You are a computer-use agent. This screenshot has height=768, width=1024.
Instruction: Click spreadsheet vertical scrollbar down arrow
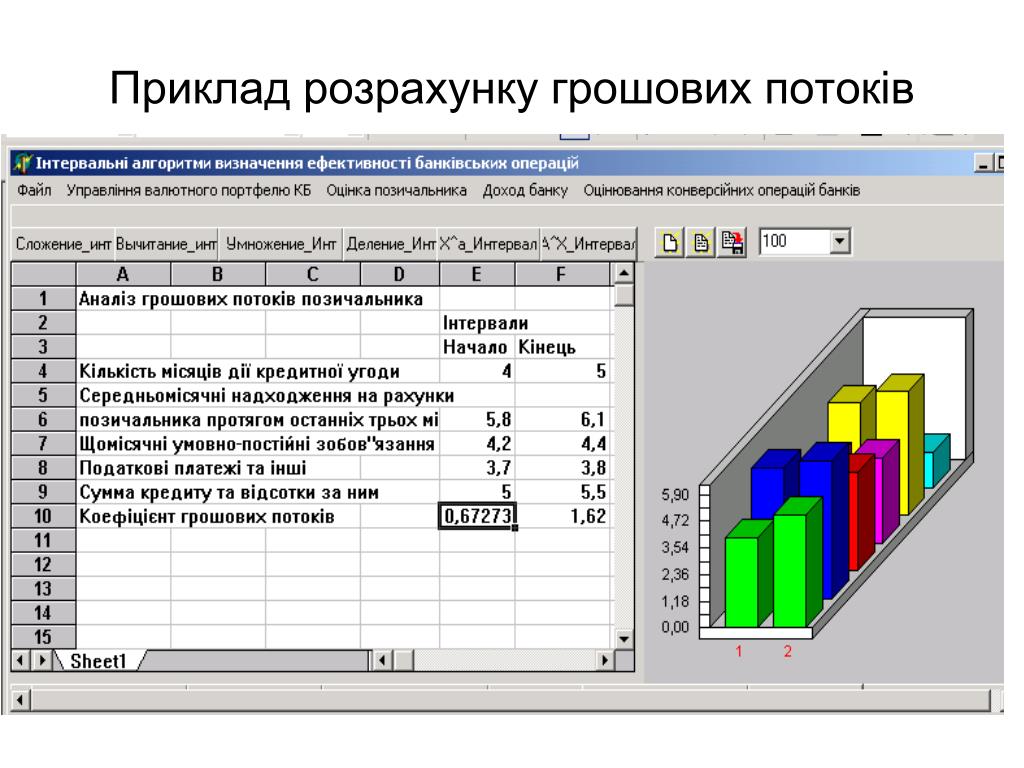coord(624,639)
